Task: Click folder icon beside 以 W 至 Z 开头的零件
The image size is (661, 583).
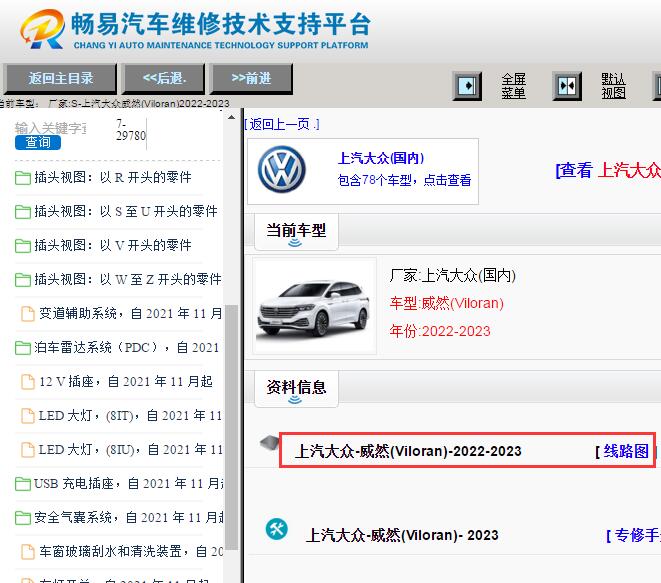Action: [x=23, y=280]
